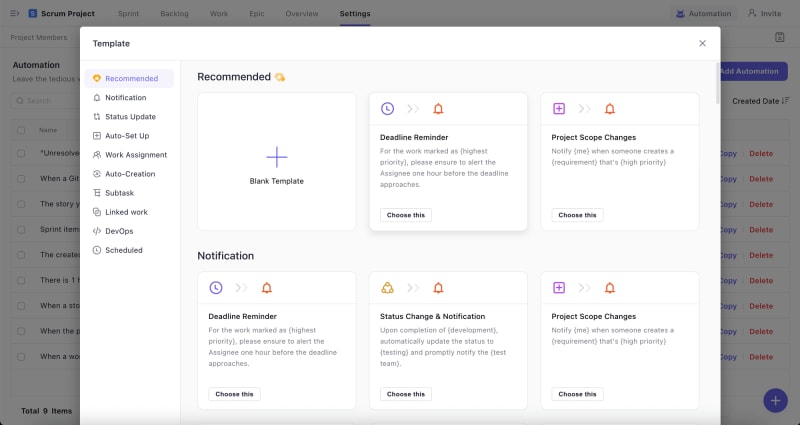This screenshot has width=800, height=425.
Task: Choose the Notification Project Scope Changes template
Action: point(577,394)
